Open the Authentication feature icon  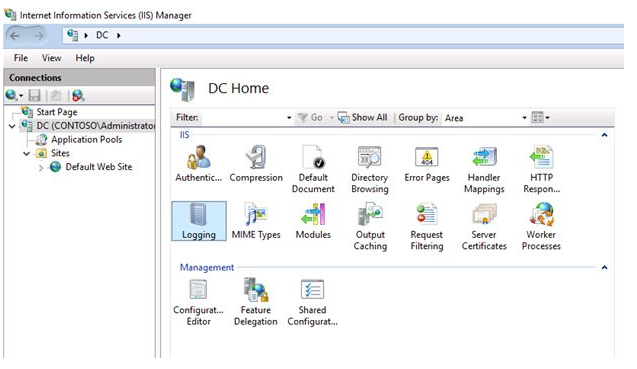pos(198,164)
